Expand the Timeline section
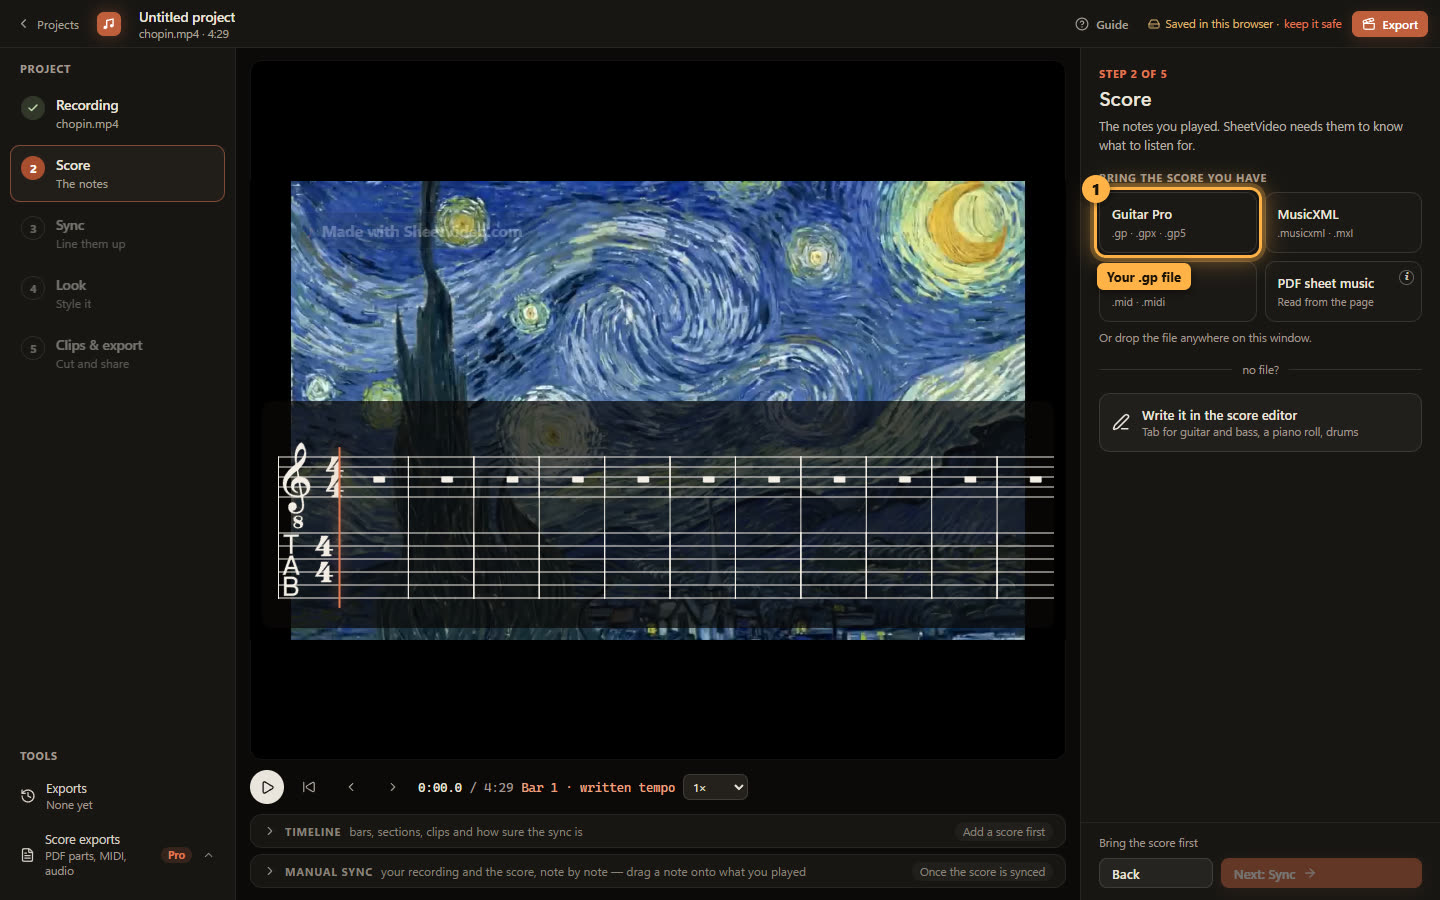 [x=657, y=832]
